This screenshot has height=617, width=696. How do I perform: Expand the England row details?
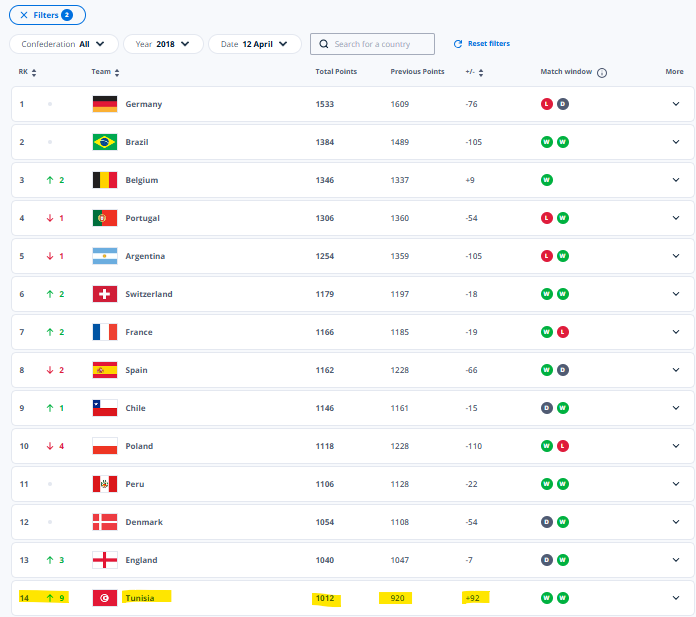[676, 560]
